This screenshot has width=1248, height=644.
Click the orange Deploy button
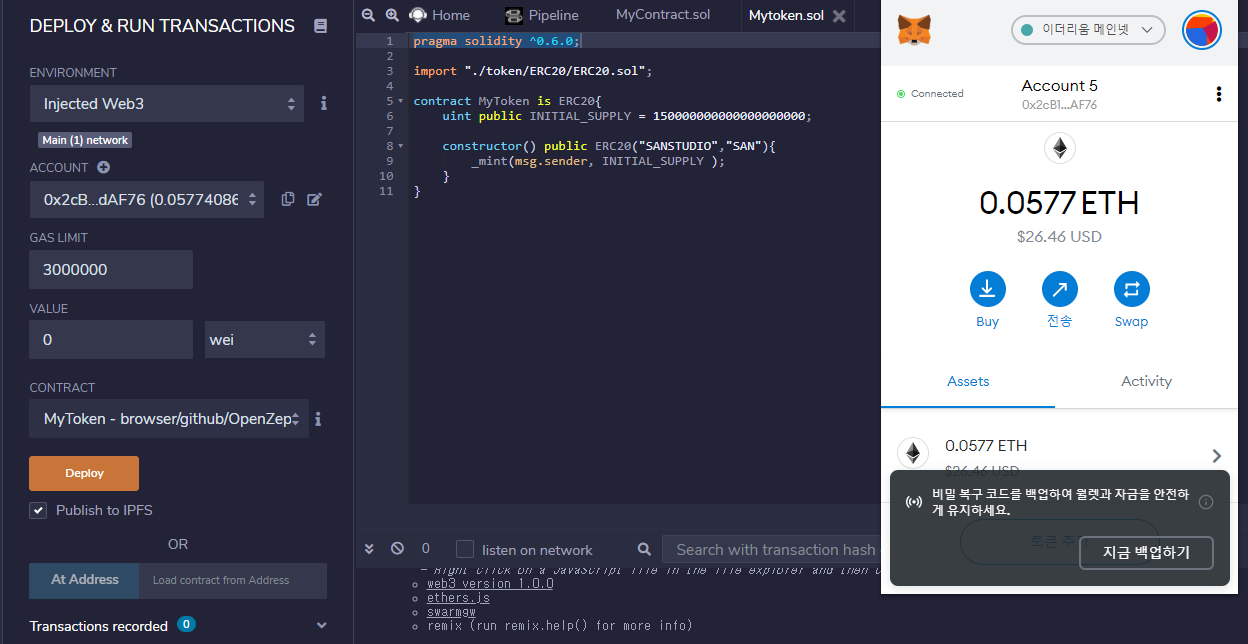(x=84, y=473)
